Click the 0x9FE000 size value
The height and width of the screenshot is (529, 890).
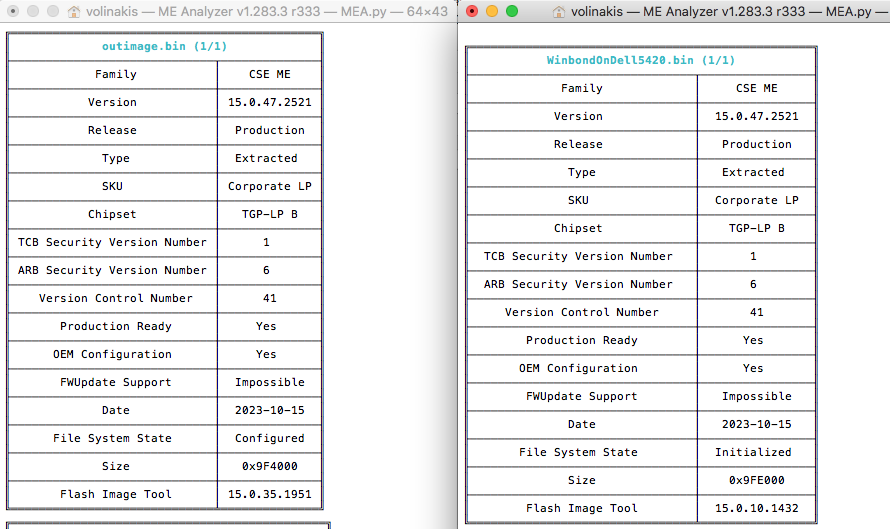pyautogui.click(x=756, y=480)
